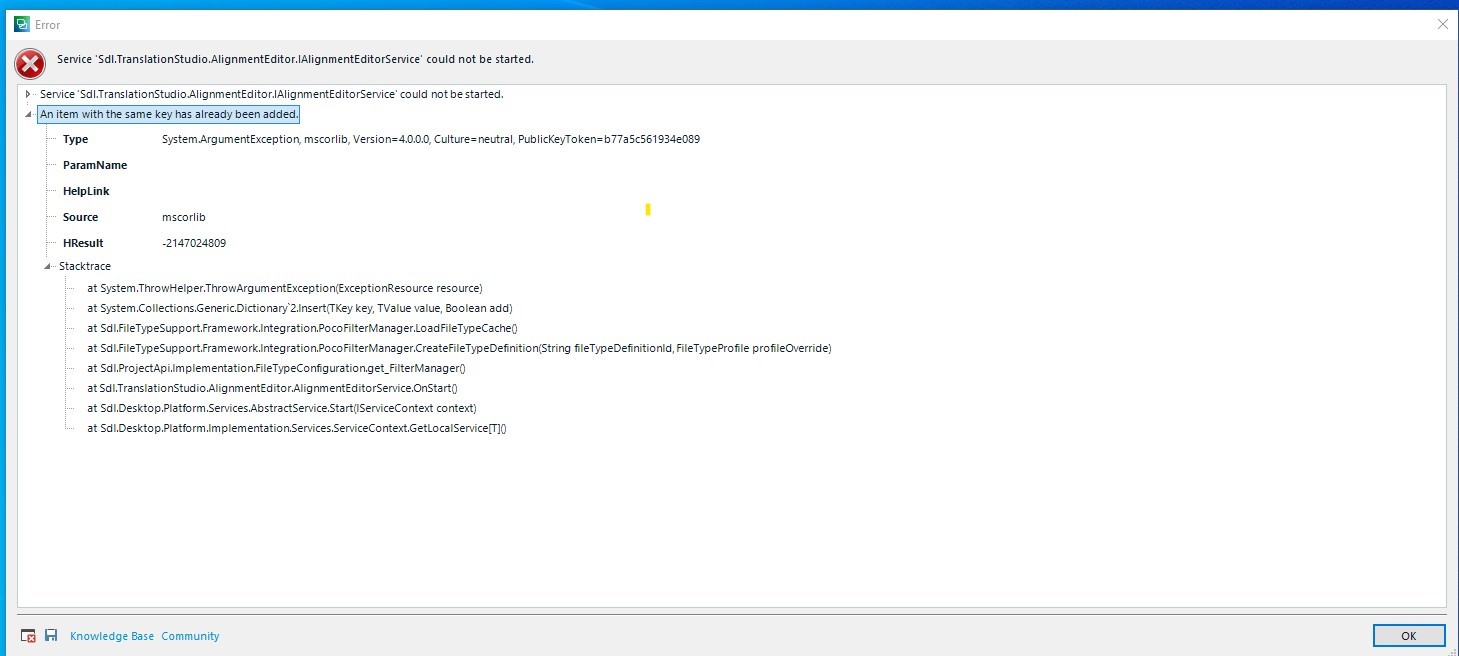Click the bold error header message text

295,59
